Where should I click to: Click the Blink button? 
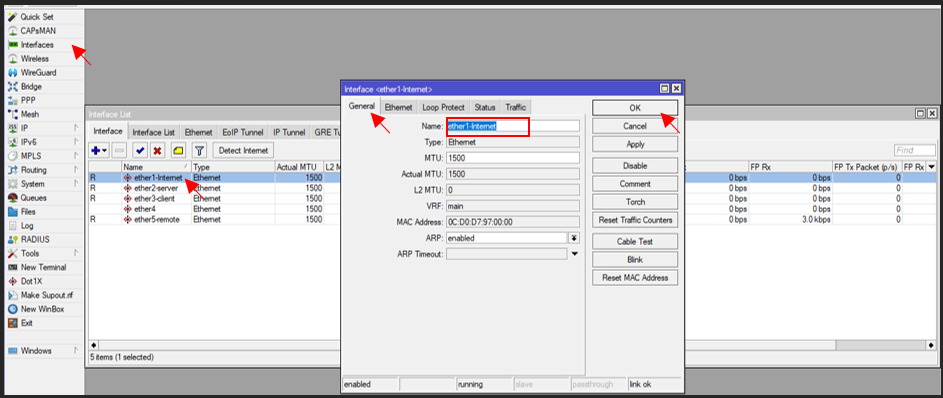click(635, 260)
